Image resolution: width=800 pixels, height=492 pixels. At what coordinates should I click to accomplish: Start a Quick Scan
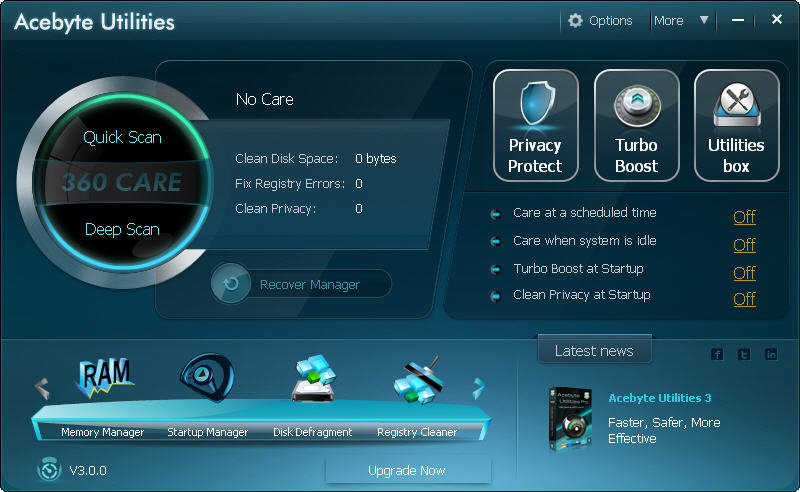[122, 137]
